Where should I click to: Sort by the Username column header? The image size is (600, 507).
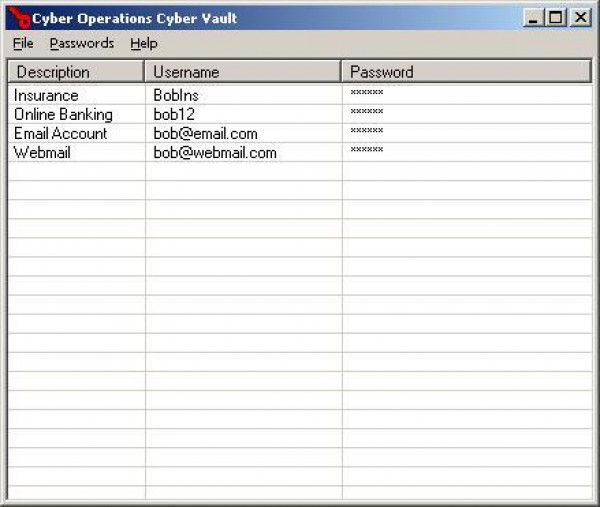coord(243,72)
